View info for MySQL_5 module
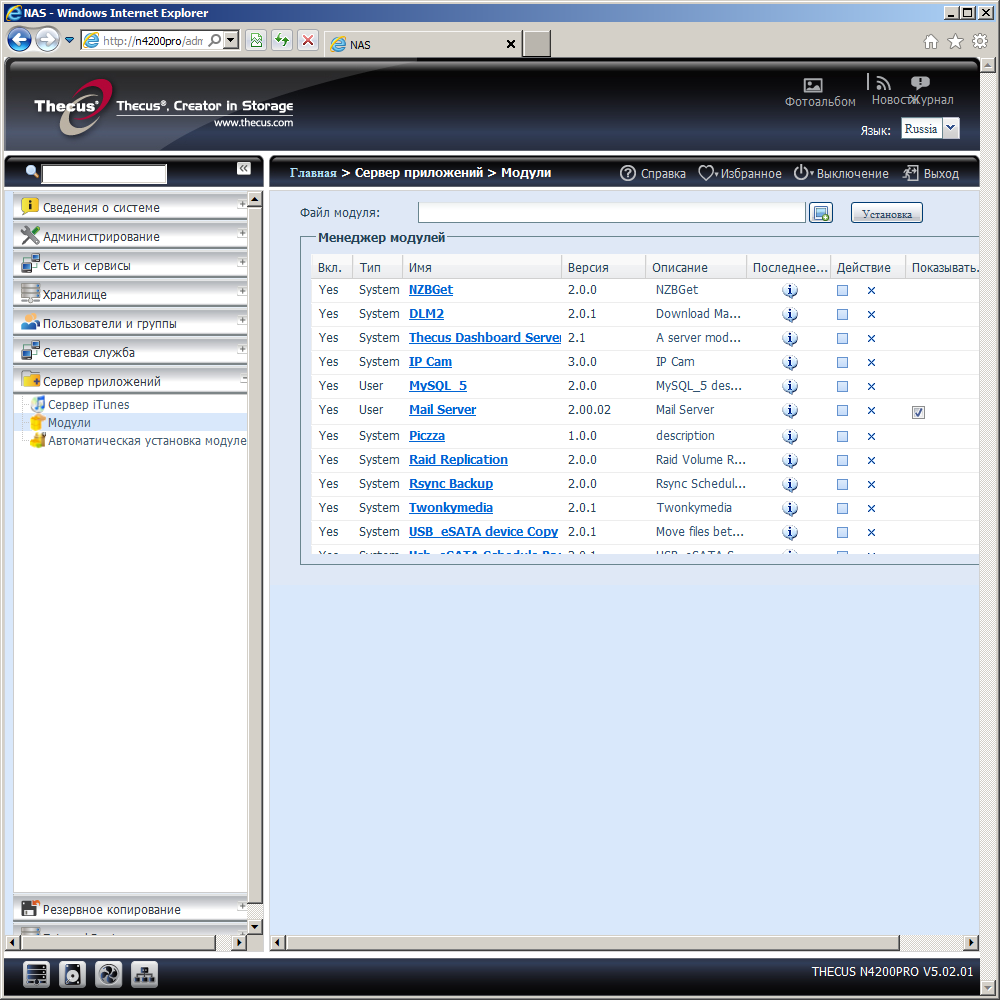 tap(790, 386)
